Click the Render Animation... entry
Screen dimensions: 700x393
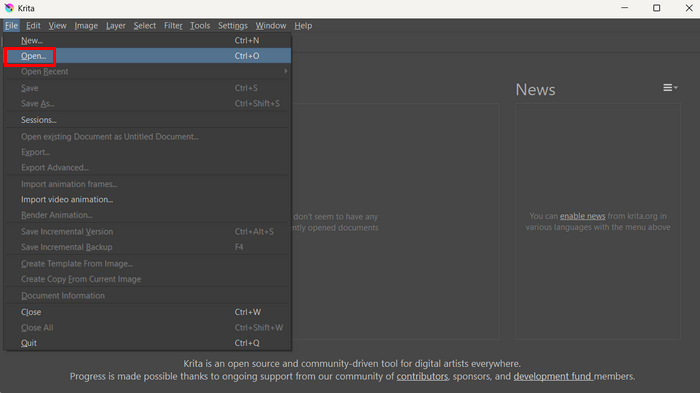point(147,215)
